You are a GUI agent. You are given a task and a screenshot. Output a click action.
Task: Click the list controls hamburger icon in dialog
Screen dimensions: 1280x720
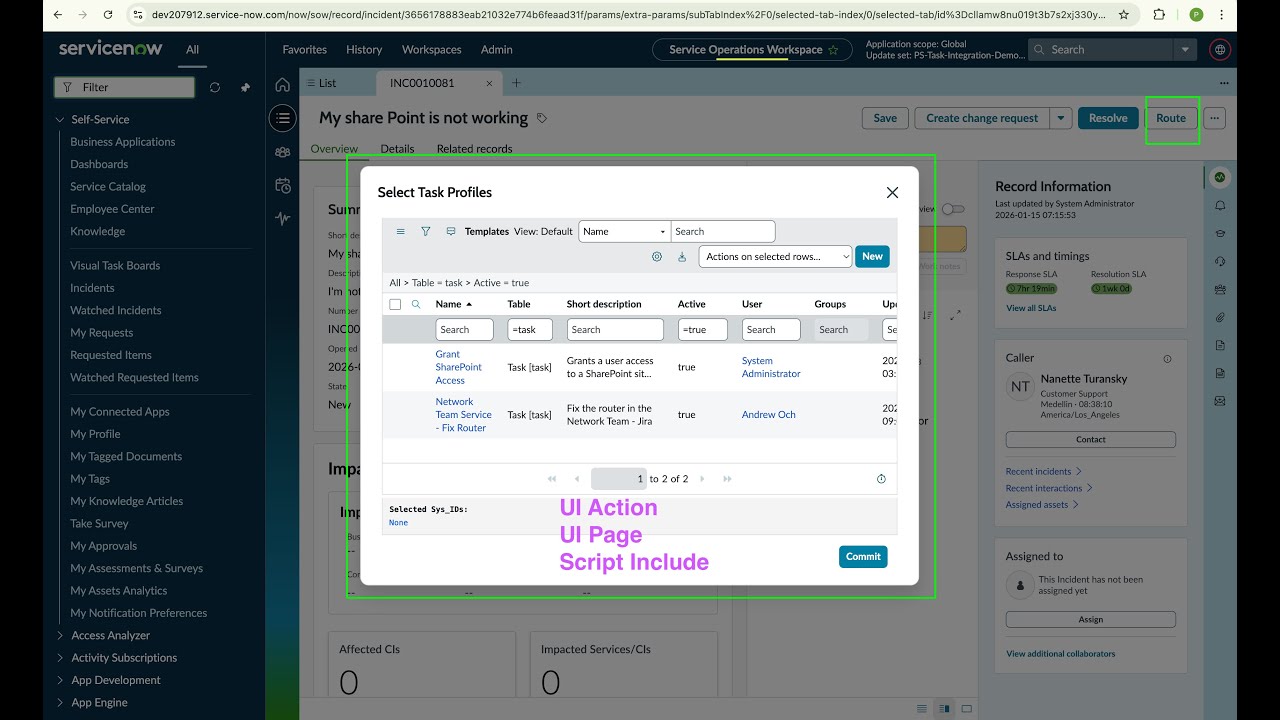[401, 231]
